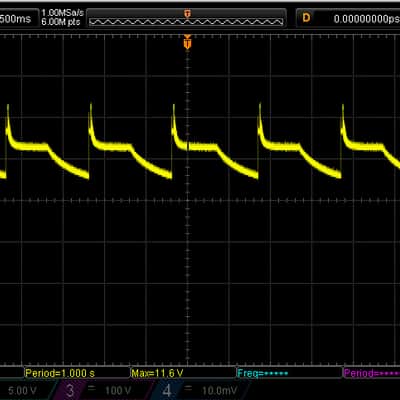Click the waveform memory overview bar
The height and width of the screenshot is (400, 400).
coord(186,22)
